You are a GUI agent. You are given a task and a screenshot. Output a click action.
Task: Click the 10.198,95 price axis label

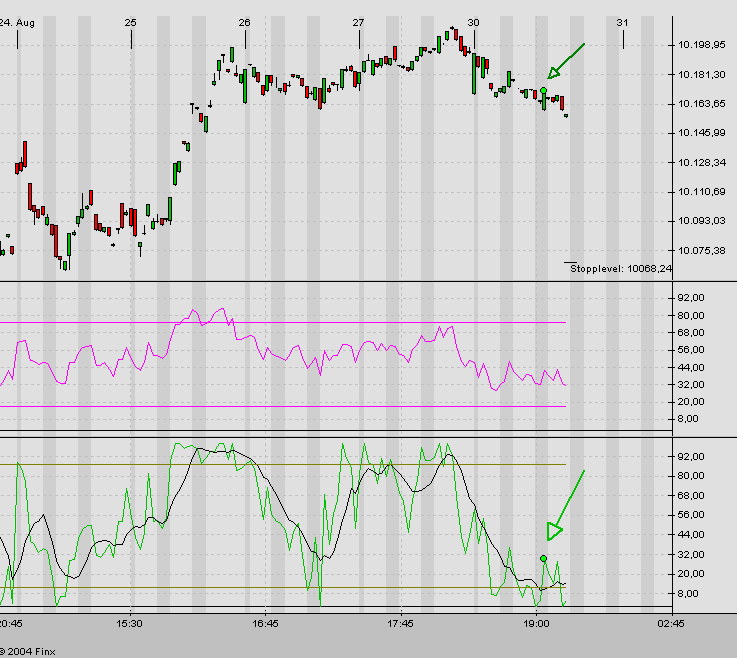701,45
